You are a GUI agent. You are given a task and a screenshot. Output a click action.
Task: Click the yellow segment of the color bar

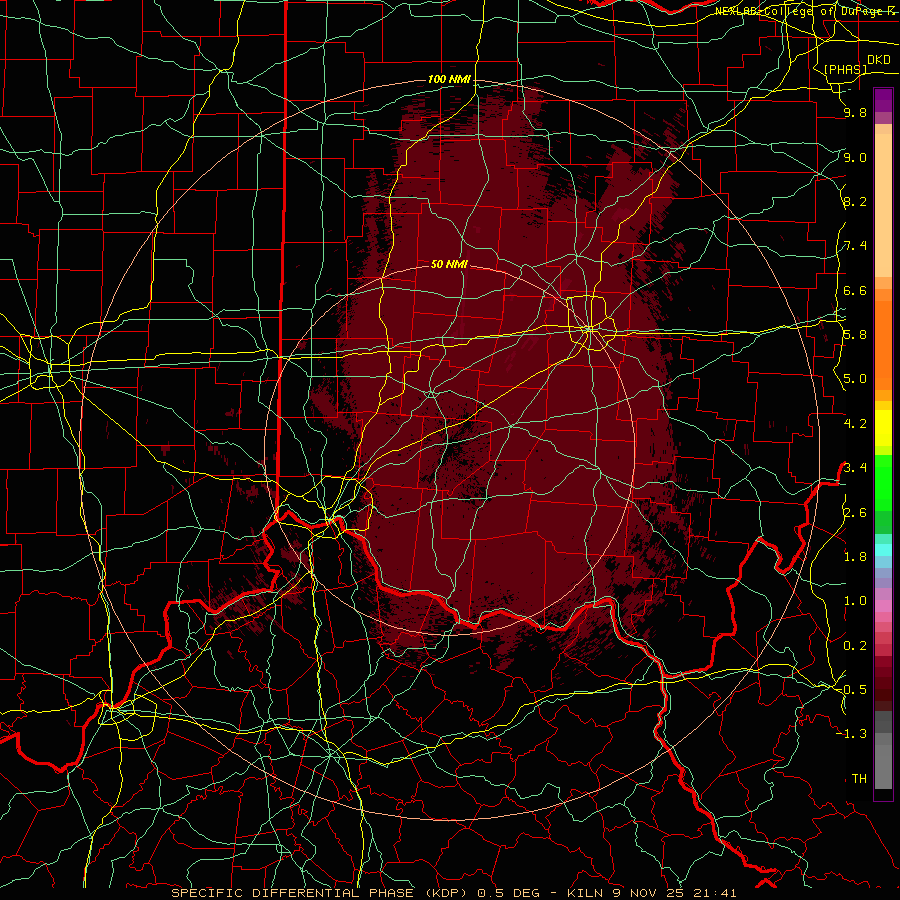tap(883, 428)
